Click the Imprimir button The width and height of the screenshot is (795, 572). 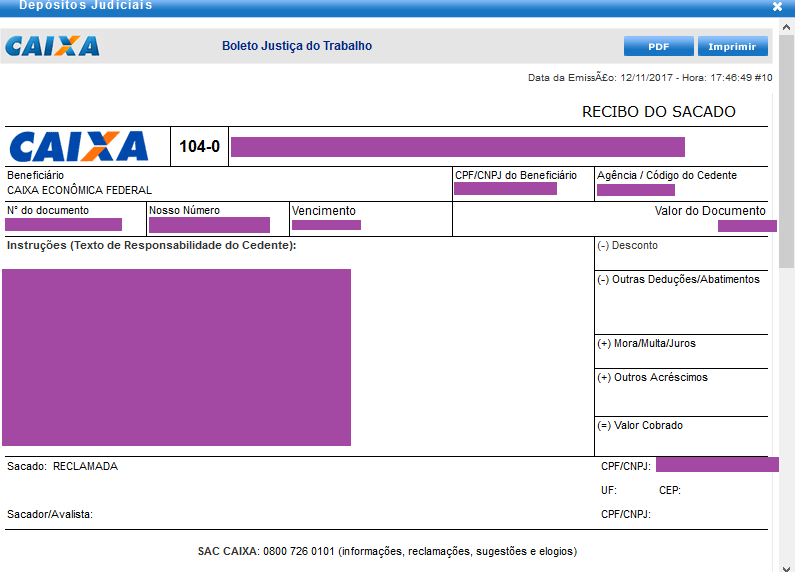point(733,46)
